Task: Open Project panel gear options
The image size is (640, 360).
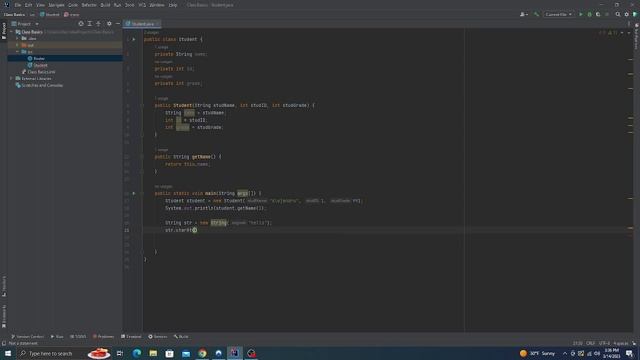Action: point(109,24)
